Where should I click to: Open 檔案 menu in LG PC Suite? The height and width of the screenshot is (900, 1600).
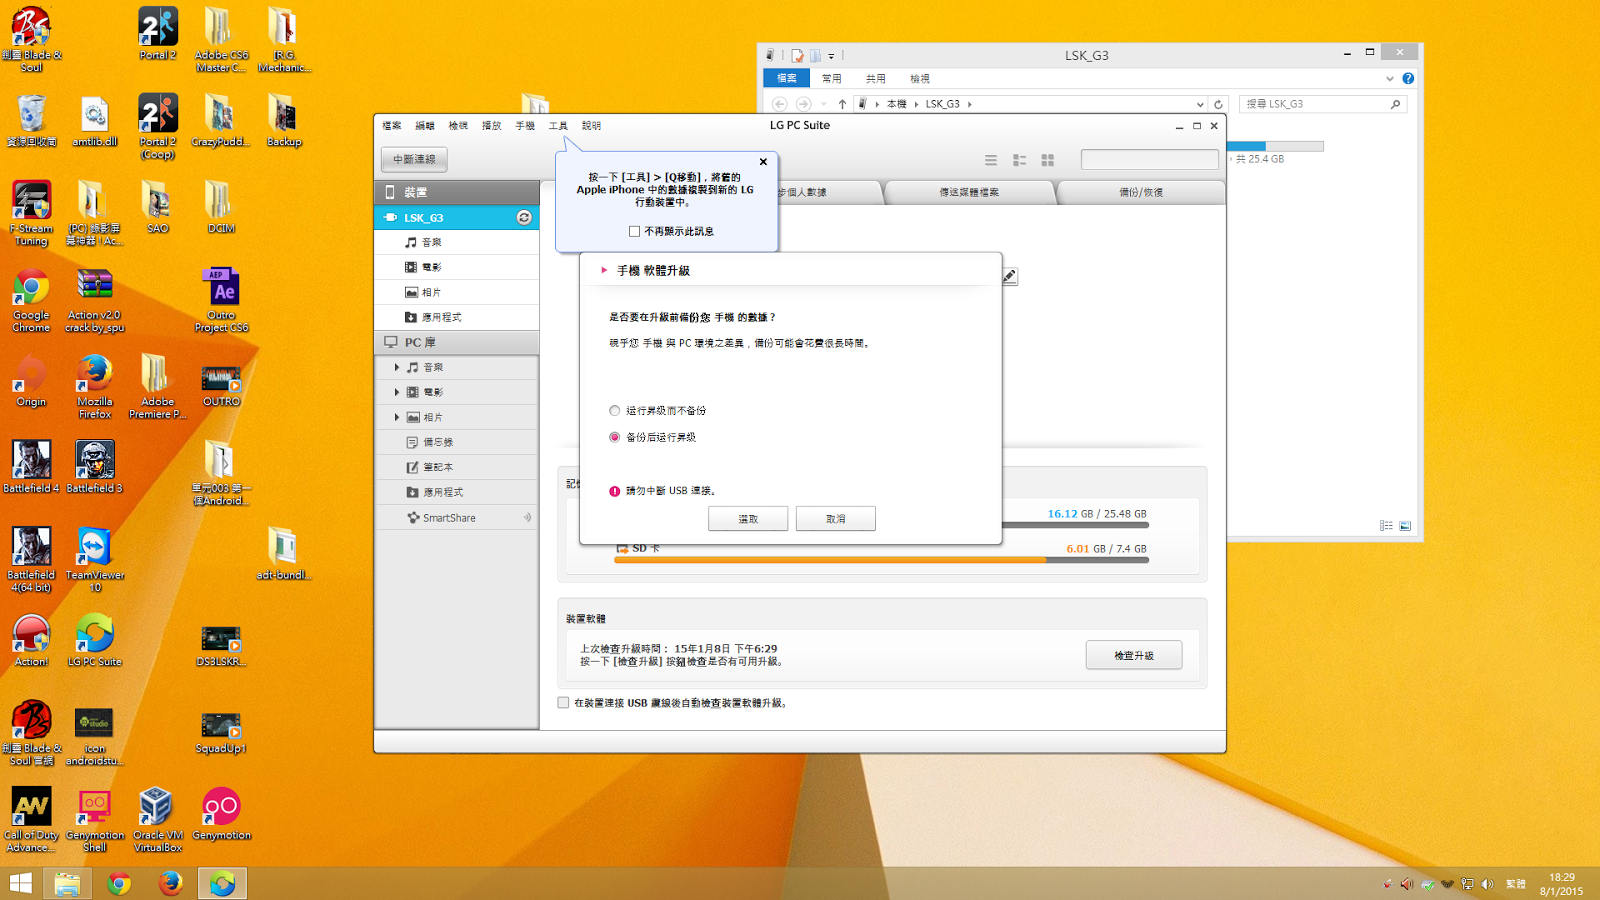pyautogui.click(x=391, y=126)
